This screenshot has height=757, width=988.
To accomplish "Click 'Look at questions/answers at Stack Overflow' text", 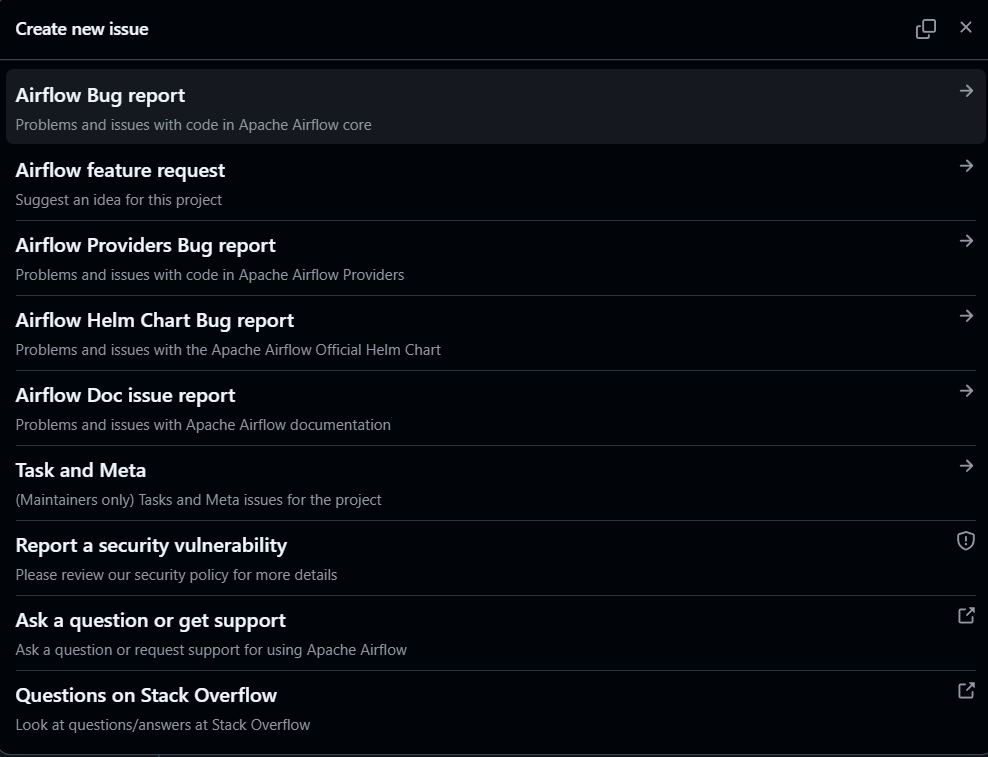I will [163, 725].
